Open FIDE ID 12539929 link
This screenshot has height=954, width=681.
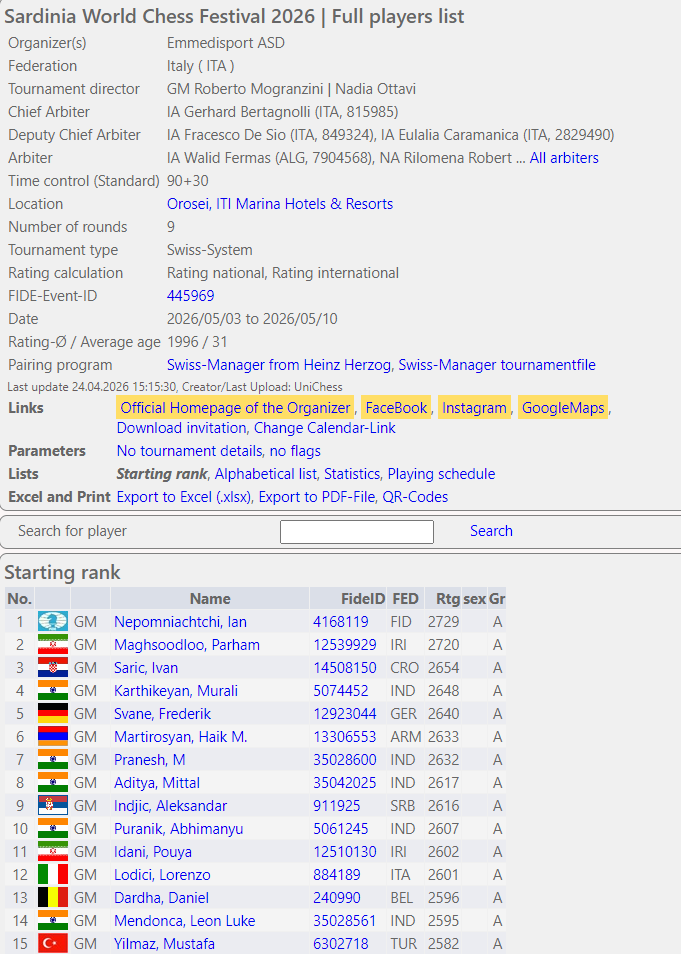[345, 645]
